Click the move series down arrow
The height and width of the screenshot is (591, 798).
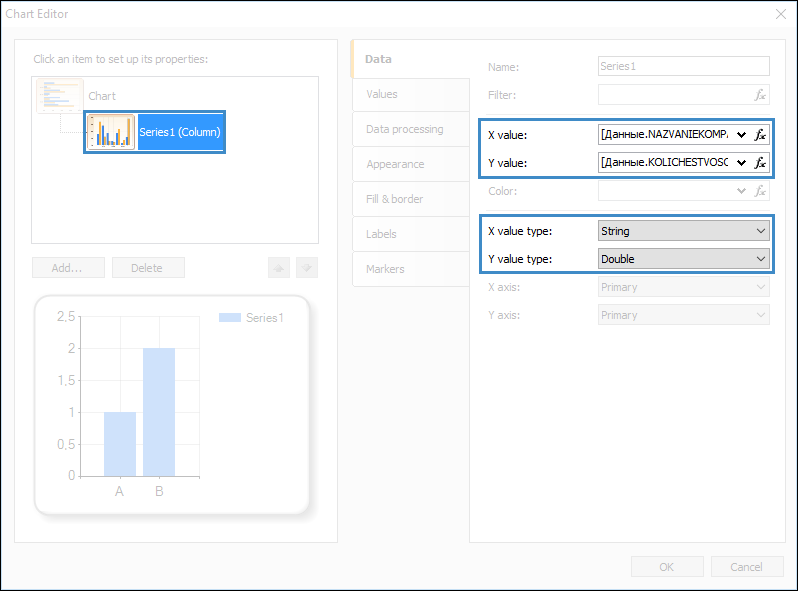tap(307, 268)
